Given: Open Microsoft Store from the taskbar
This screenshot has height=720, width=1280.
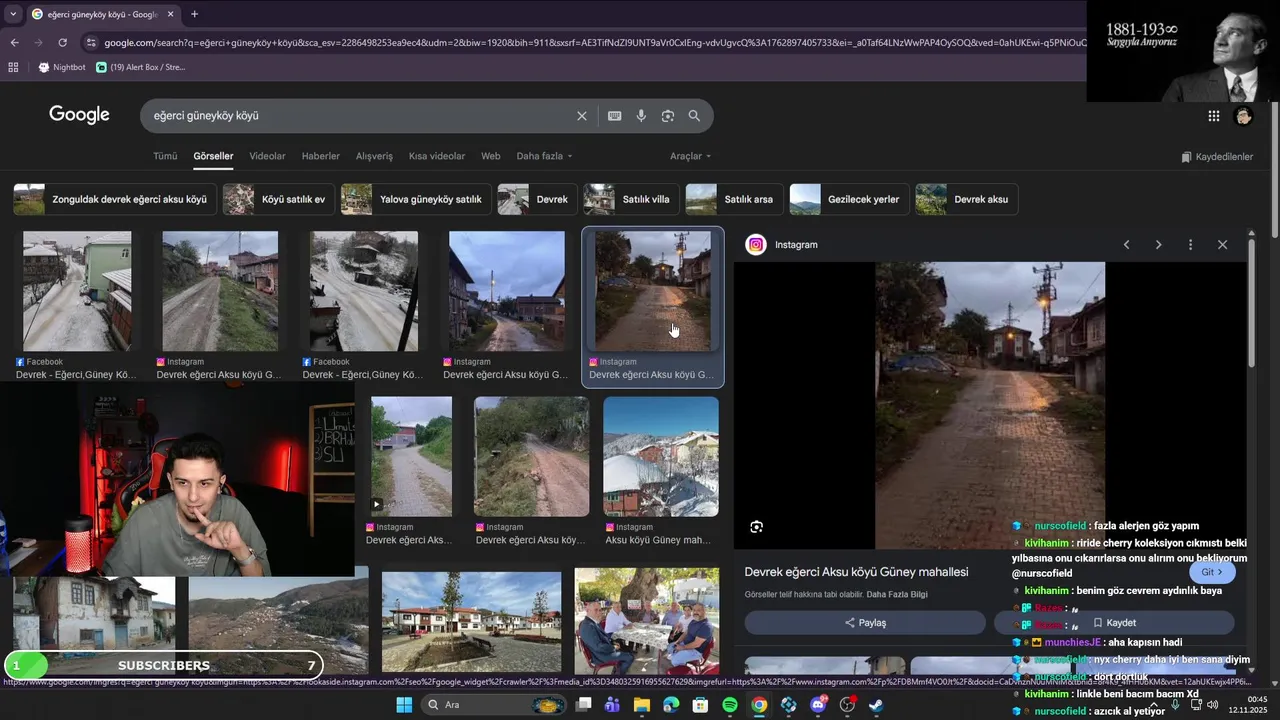Looking at the screenshot, I should 700,705.
